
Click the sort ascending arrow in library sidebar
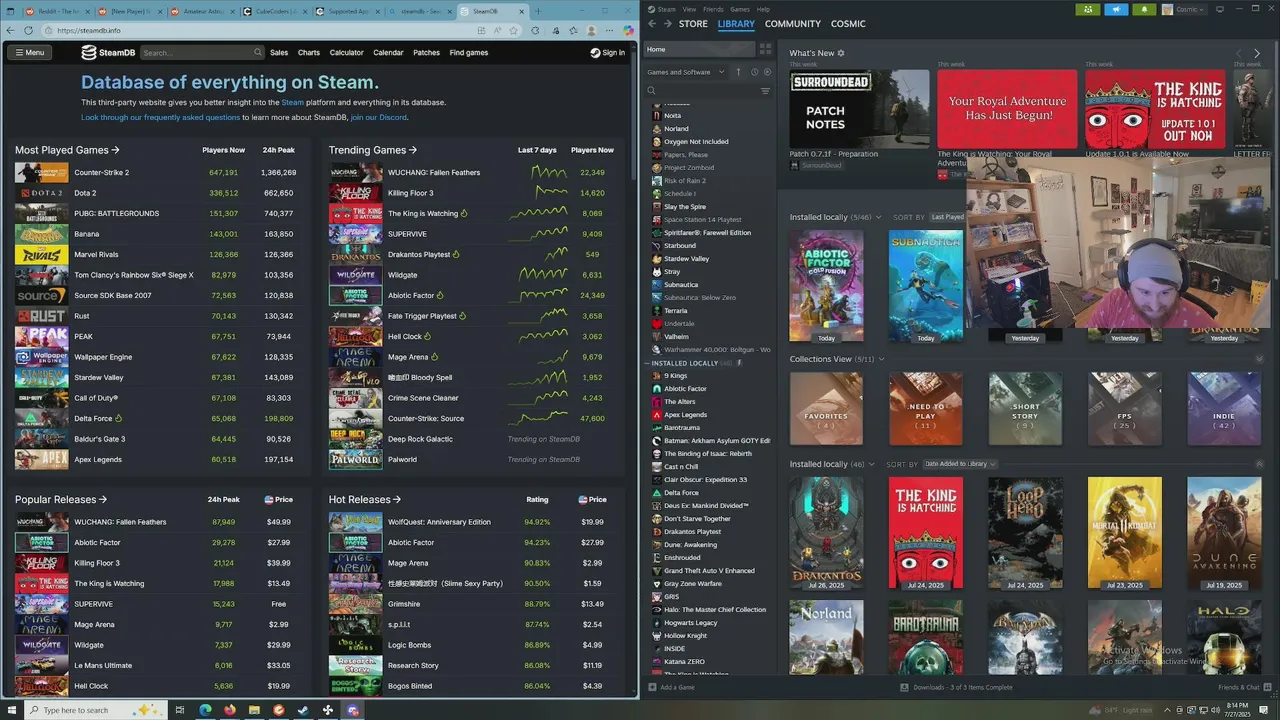[738, 72]
